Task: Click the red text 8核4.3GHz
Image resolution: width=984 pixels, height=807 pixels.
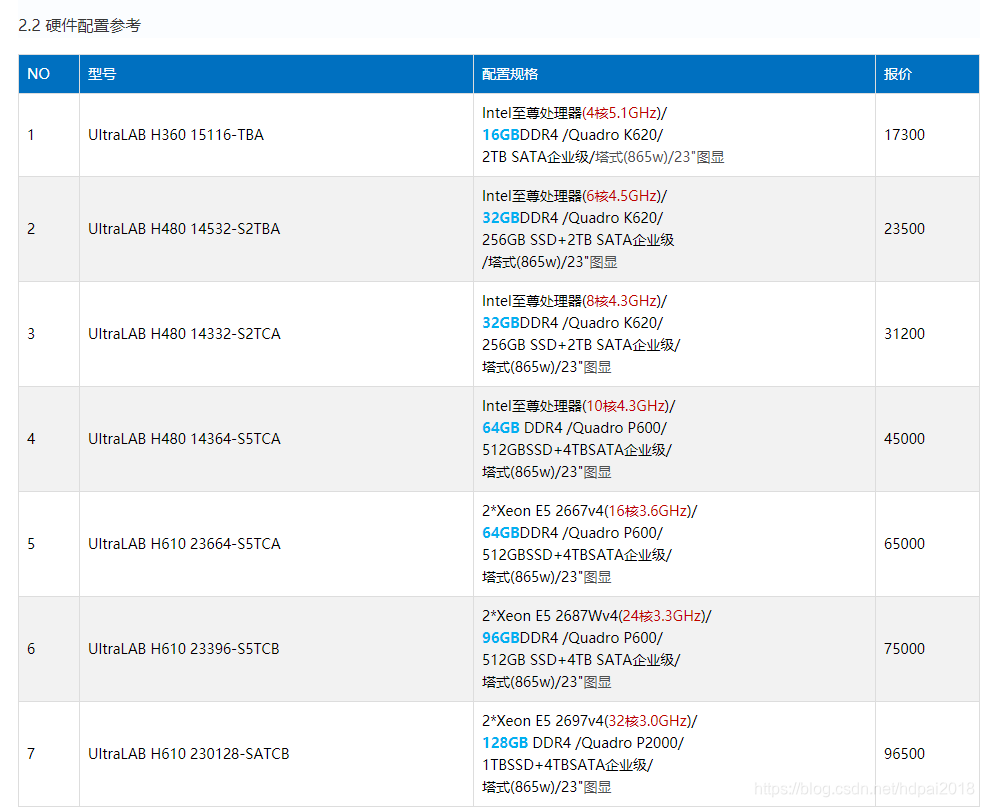Action: click(x=622, y=301)
